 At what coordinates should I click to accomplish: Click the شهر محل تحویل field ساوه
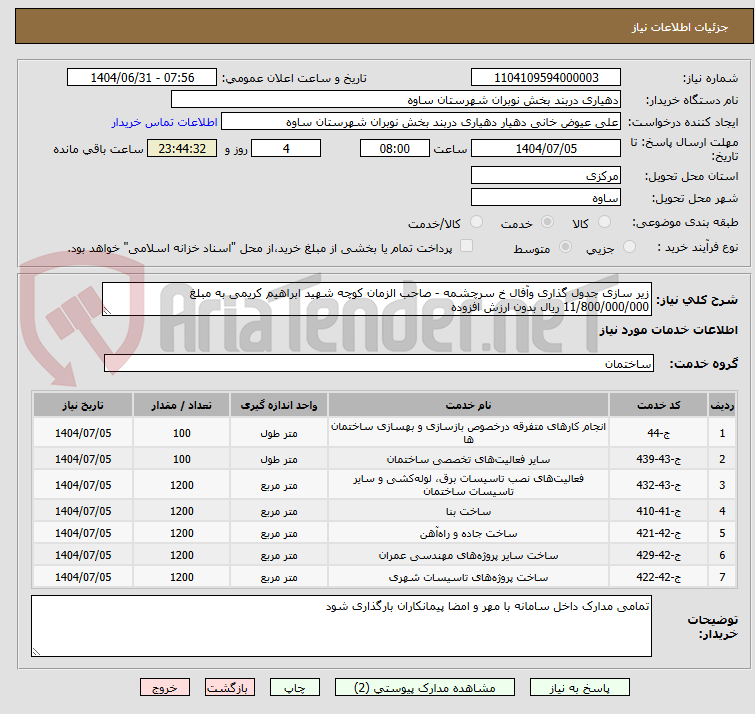[x=546, y=197]
